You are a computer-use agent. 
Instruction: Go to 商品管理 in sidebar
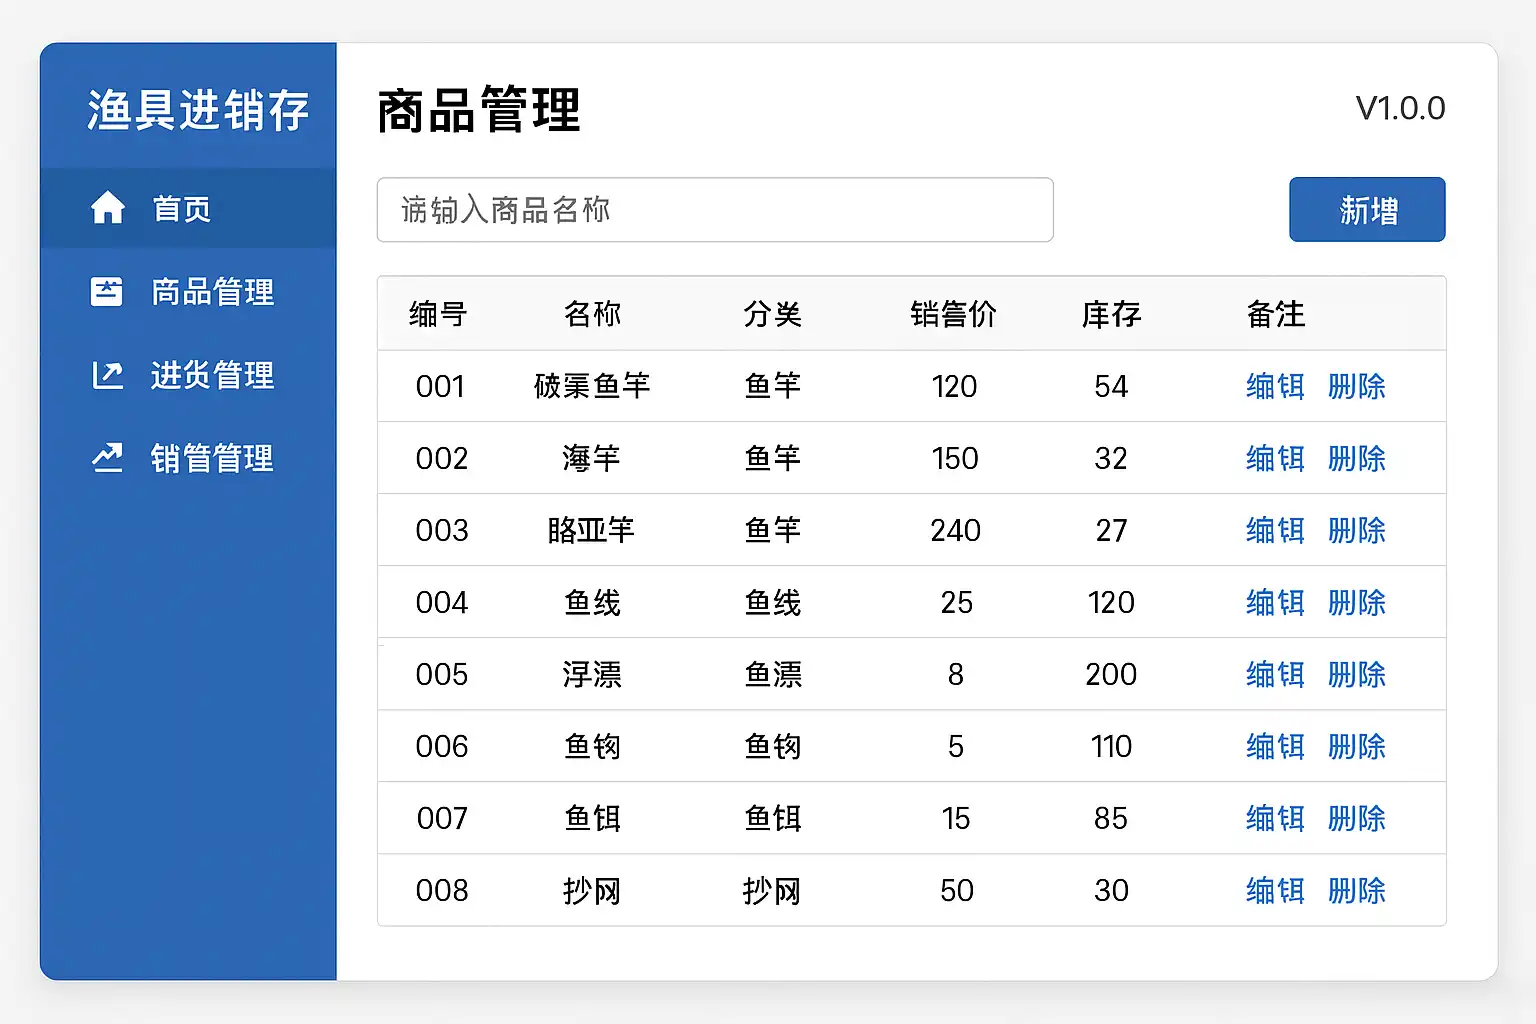(212, 292)
